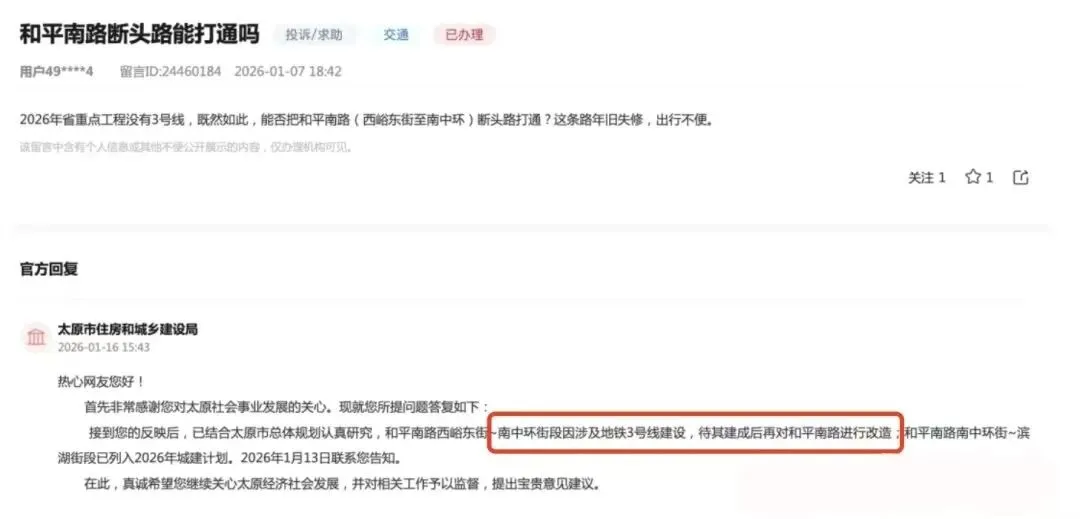Click the message ID 留言ID:24460184
Screen dimensions: 1080x519
click(x=170, y=72)
